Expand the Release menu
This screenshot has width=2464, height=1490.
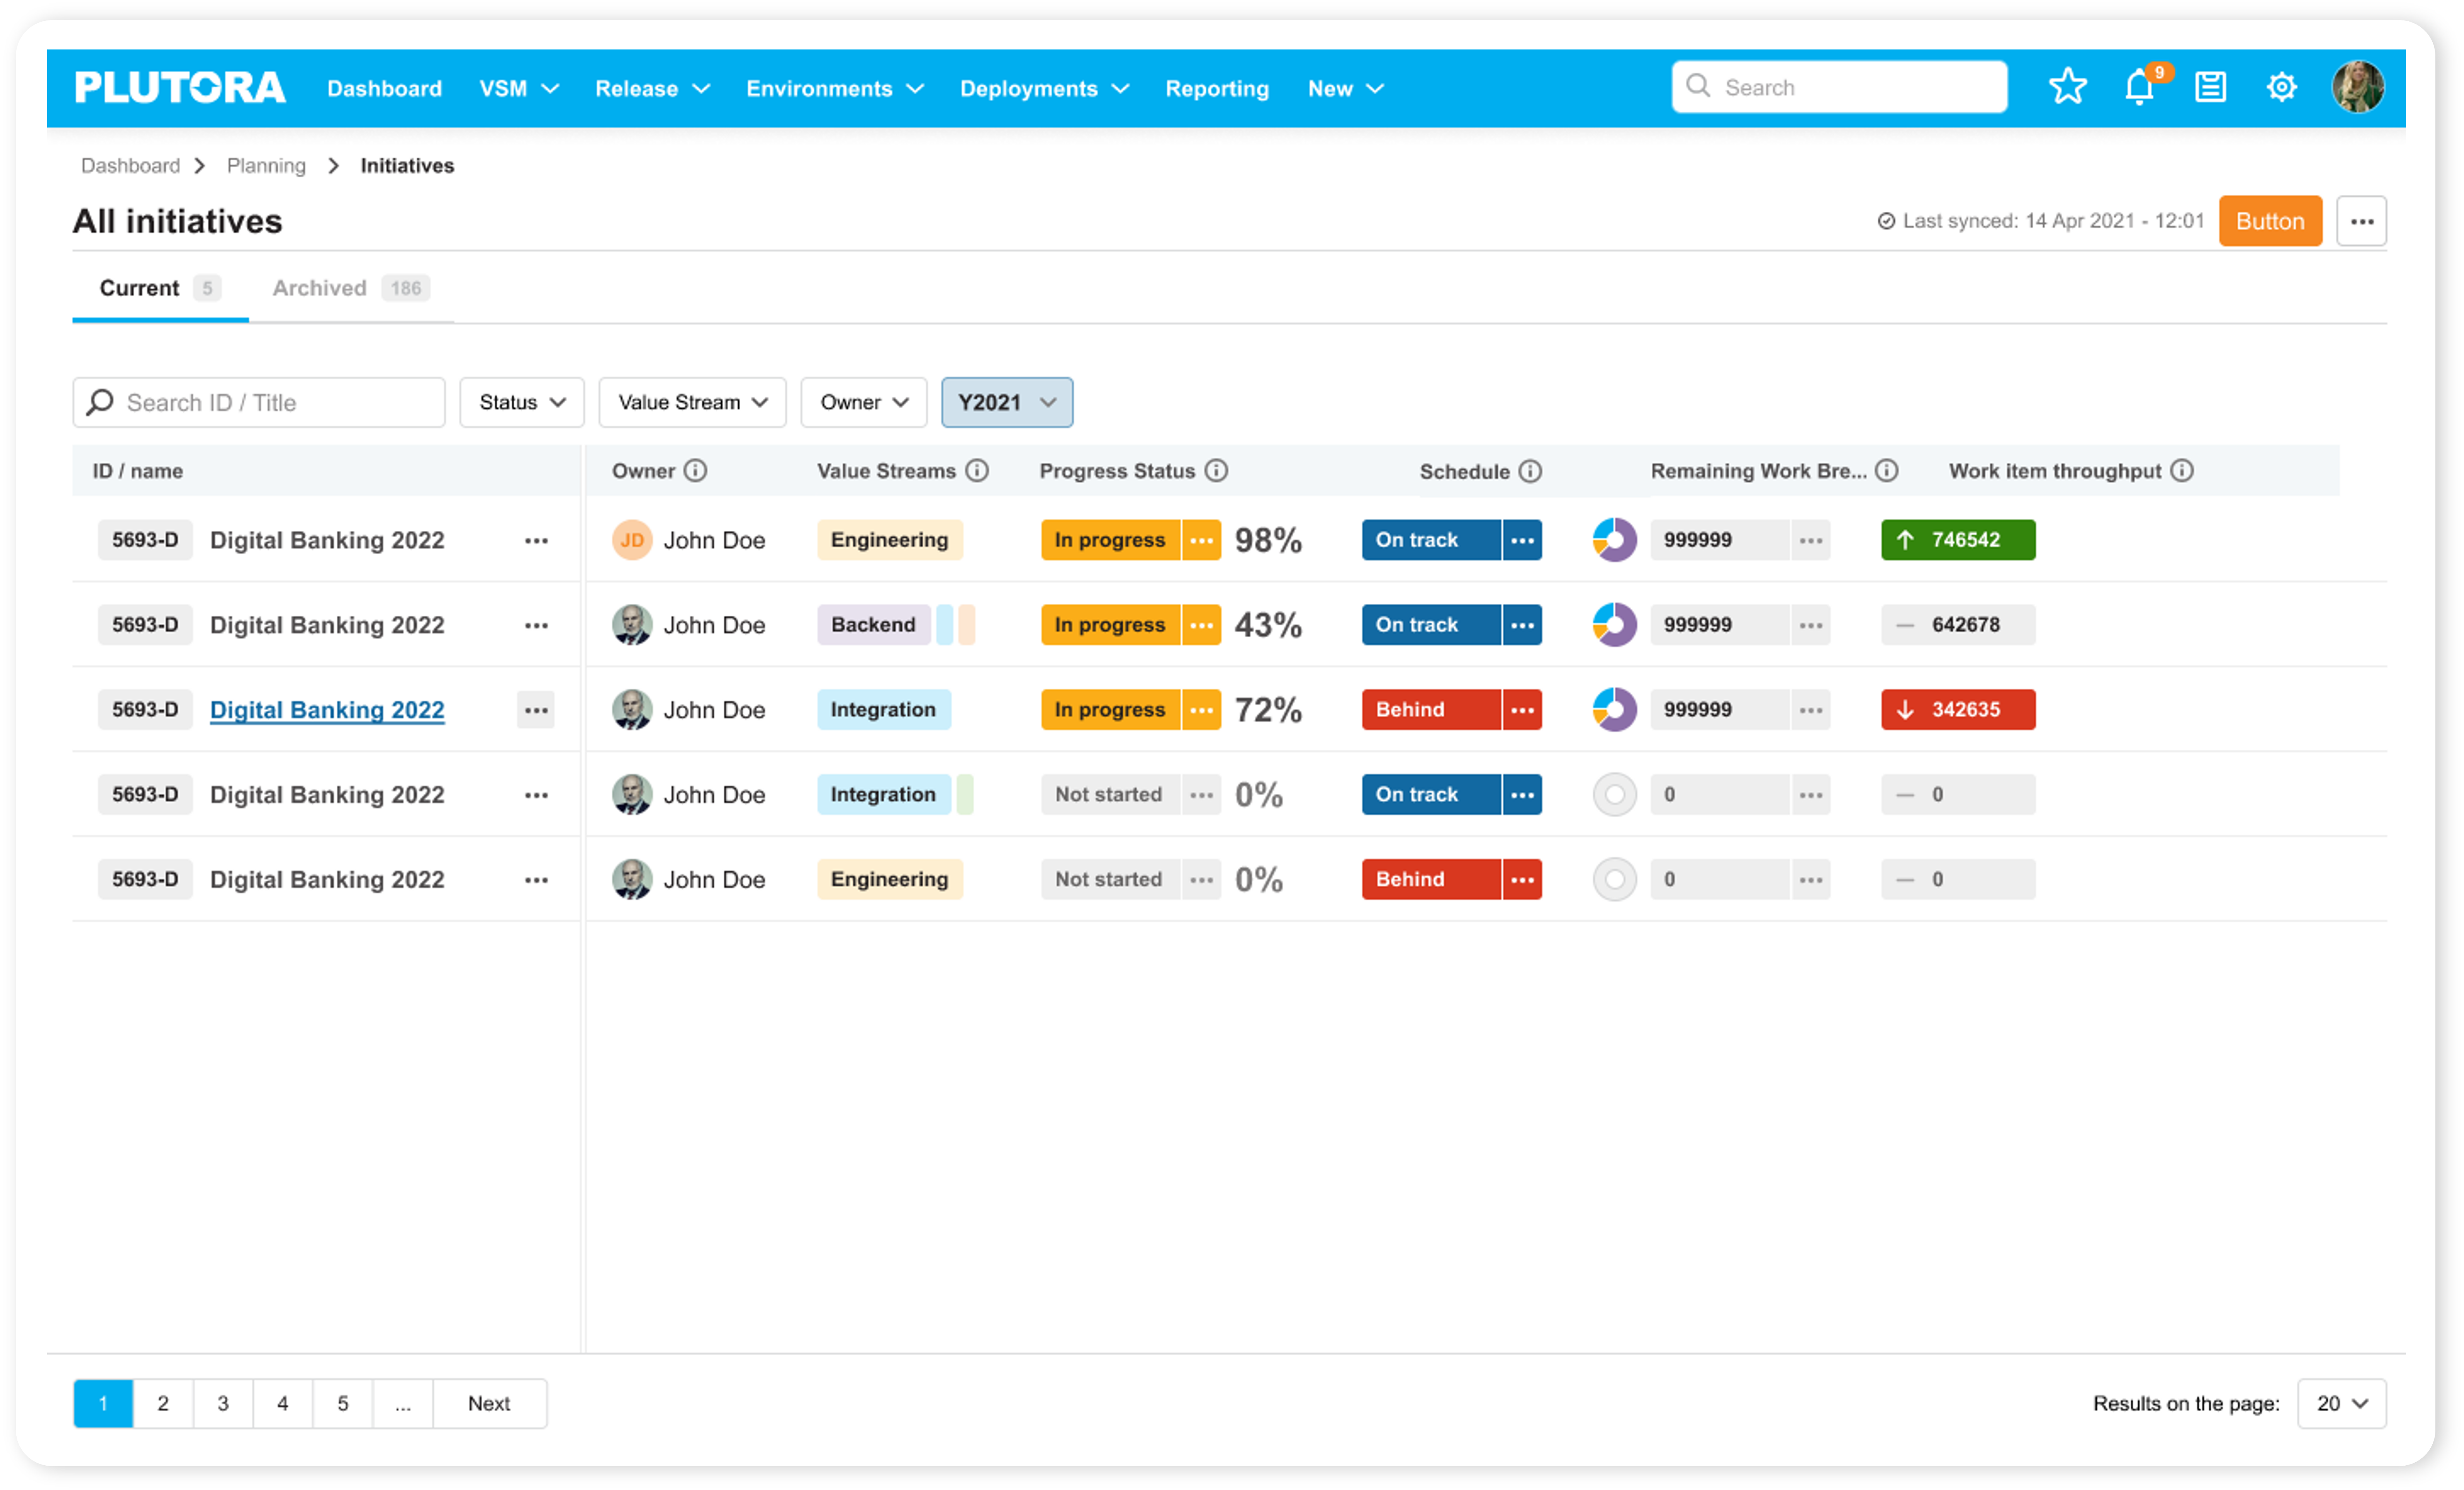click(652, 88)
